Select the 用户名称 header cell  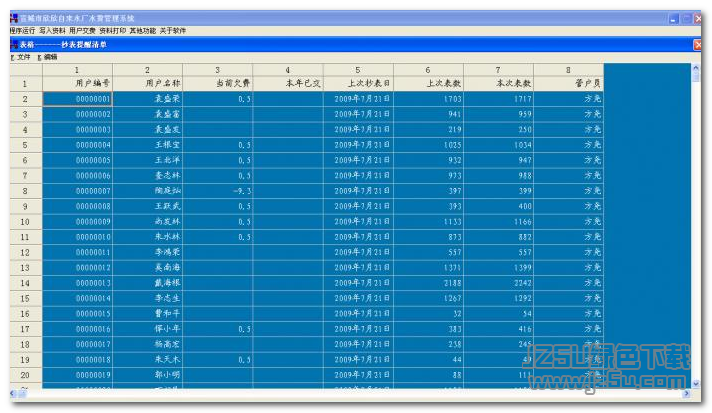click(148, 84)
